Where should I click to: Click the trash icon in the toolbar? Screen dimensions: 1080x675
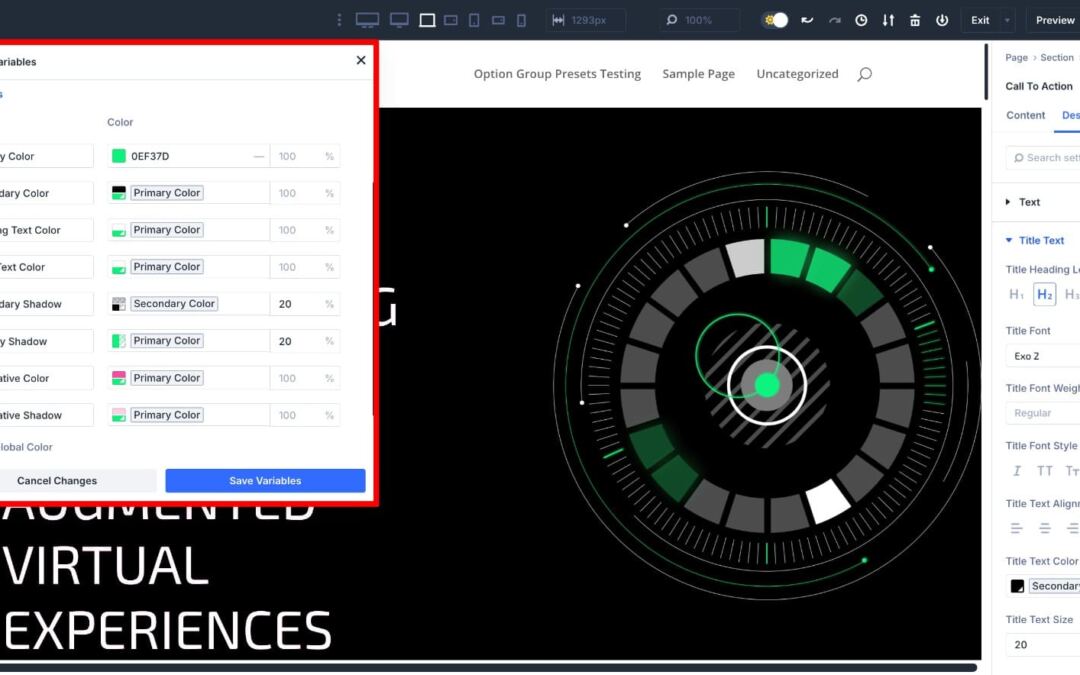[x=915, y=19]
